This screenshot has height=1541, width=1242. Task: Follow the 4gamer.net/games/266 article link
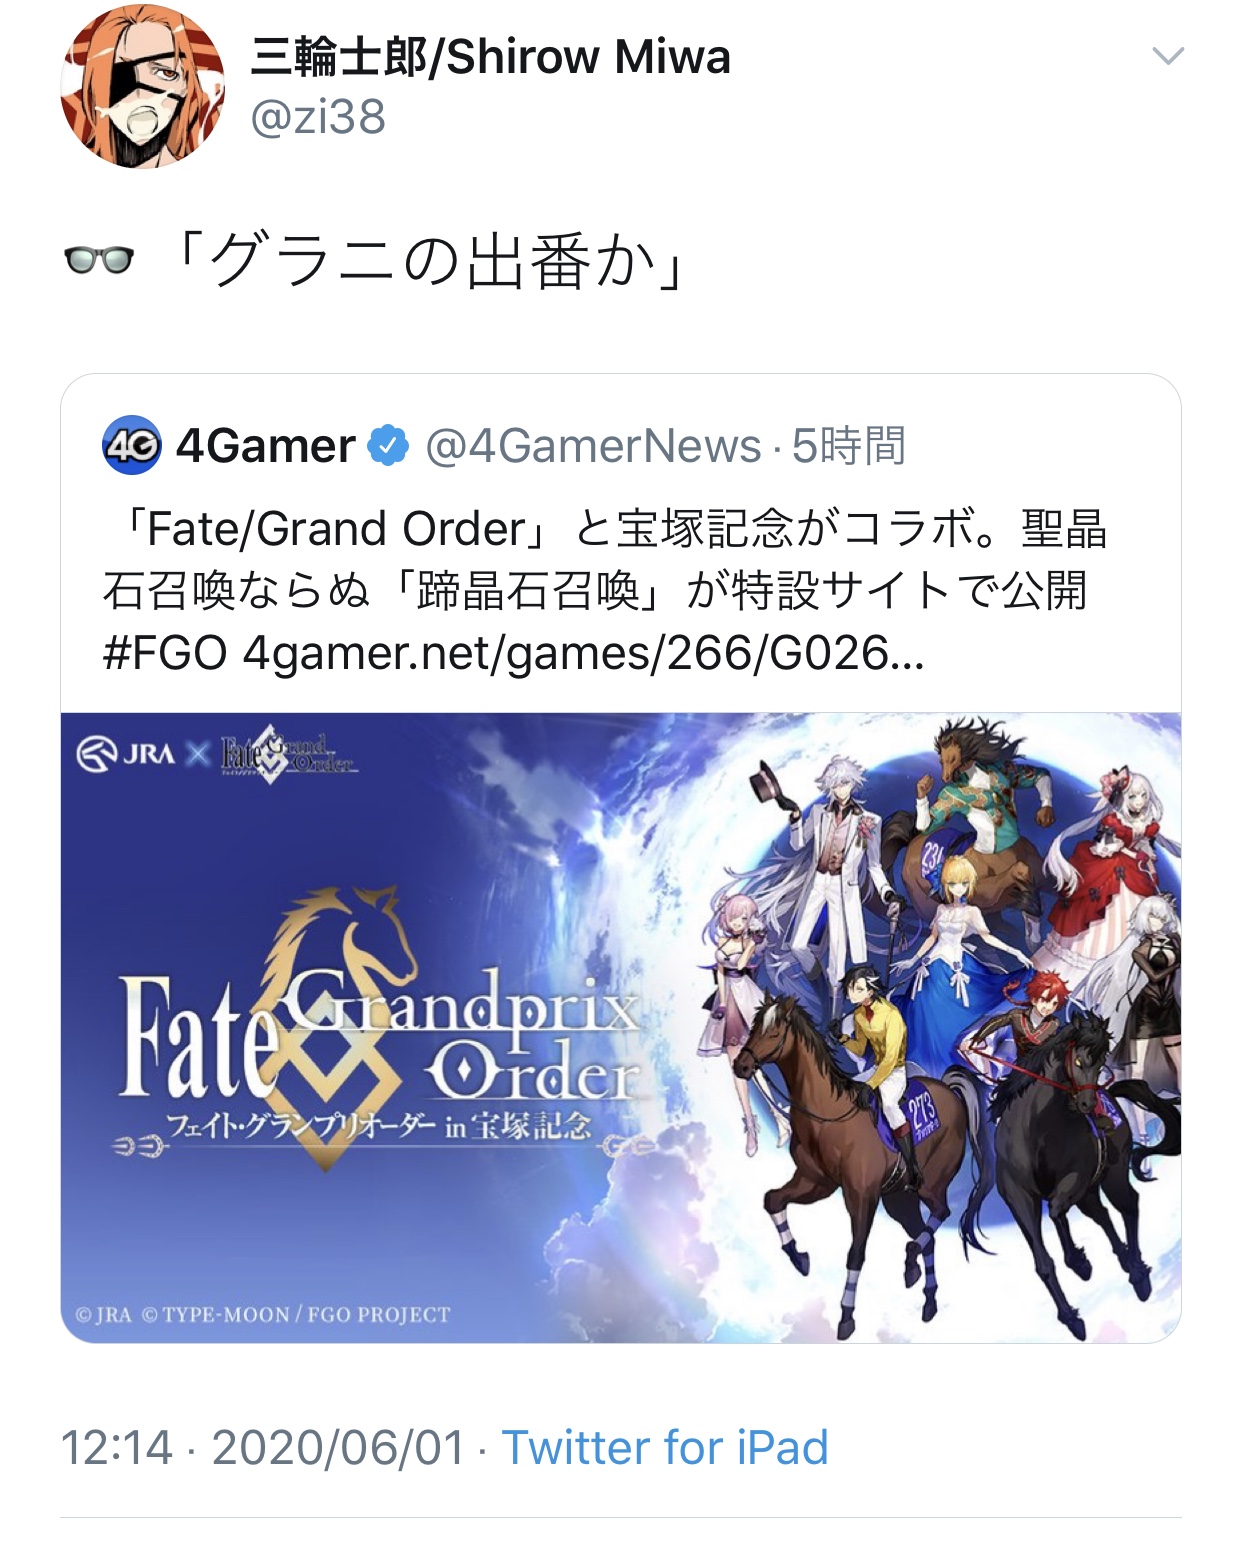point(583,654)
